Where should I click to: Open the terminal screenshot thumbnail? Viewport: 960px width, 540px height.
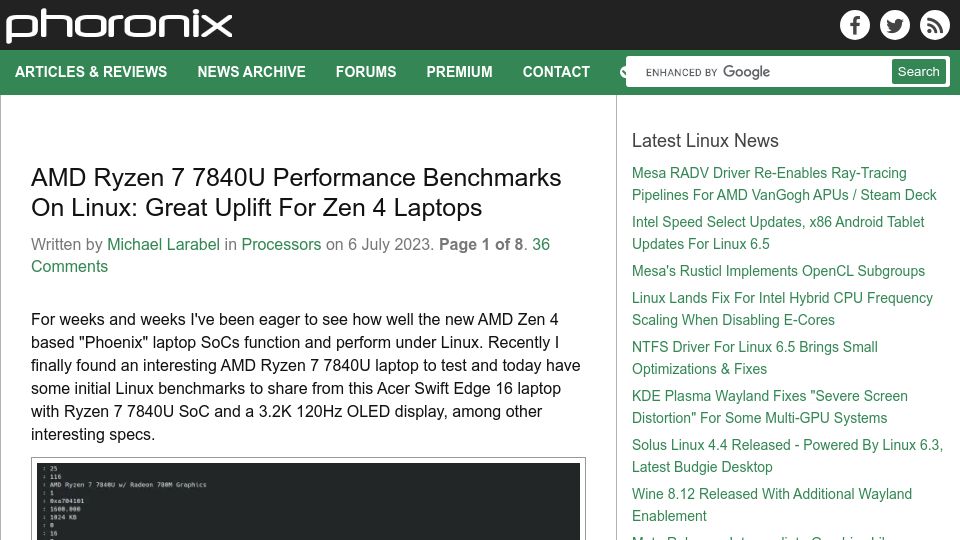point(309,498)
